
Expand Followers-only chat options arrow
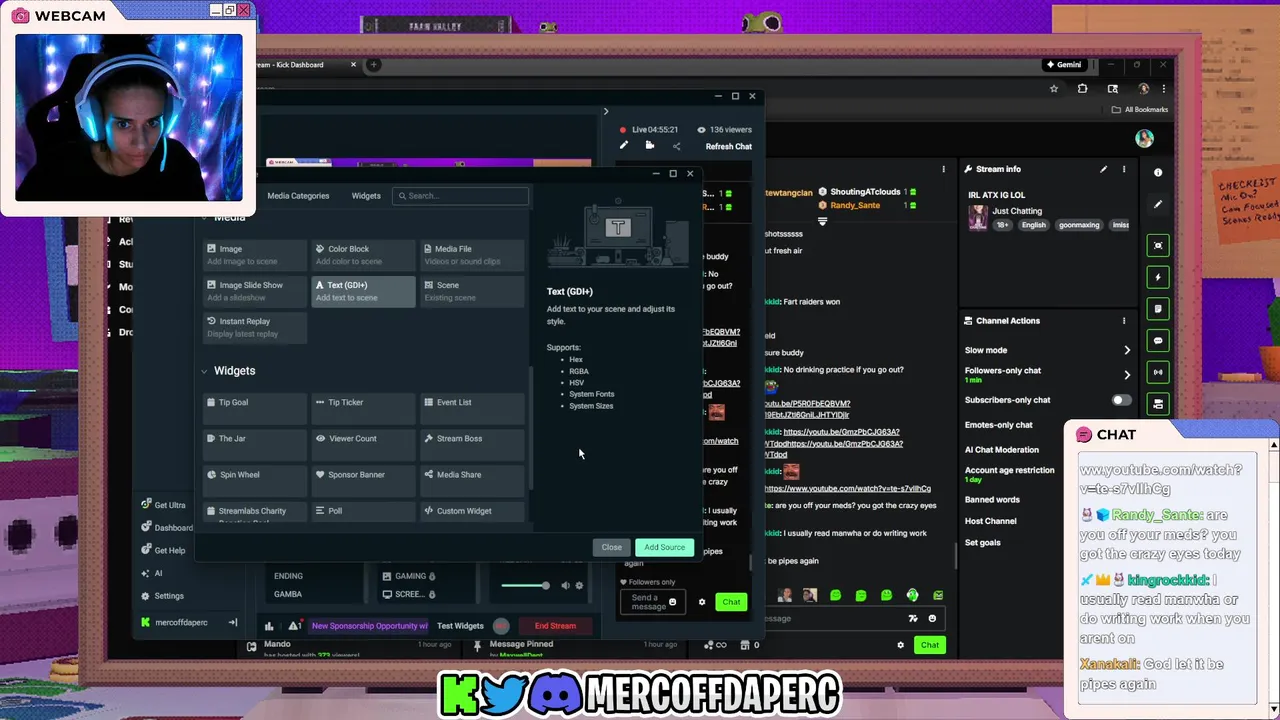coord(1127,375)
